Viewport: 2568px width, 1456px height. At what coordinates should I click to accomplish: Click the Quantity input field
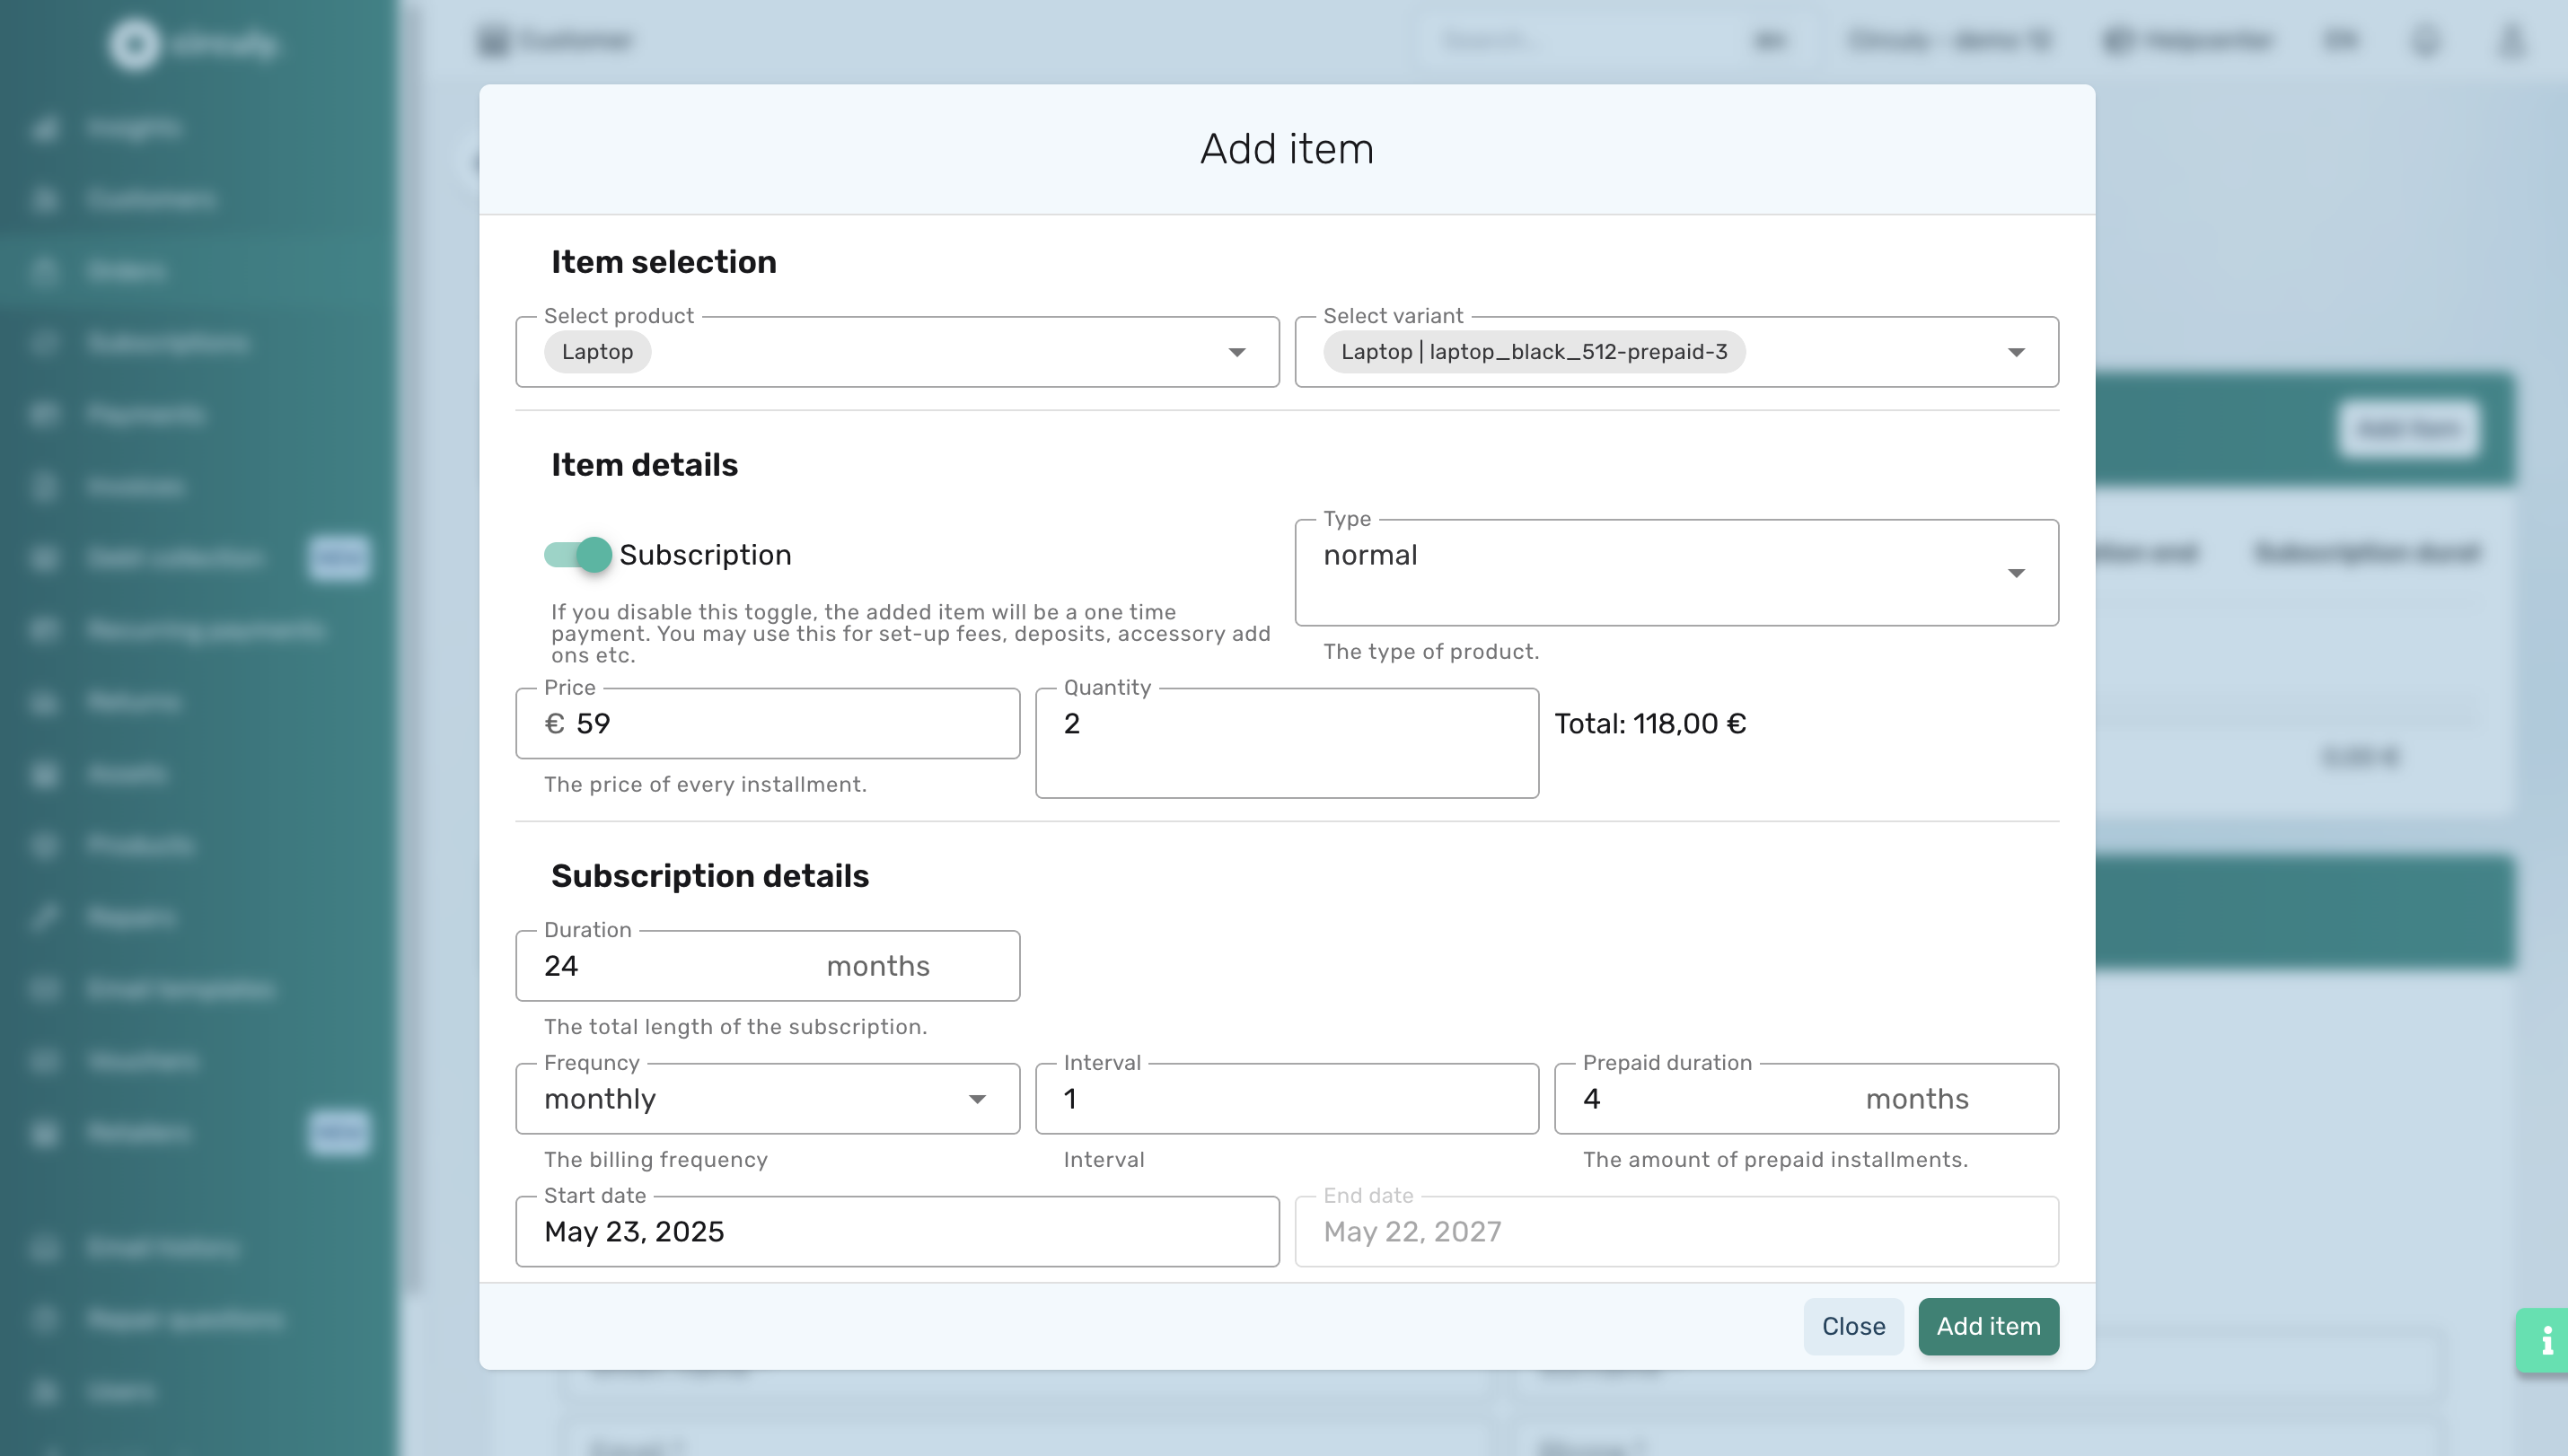point(1287,743)
